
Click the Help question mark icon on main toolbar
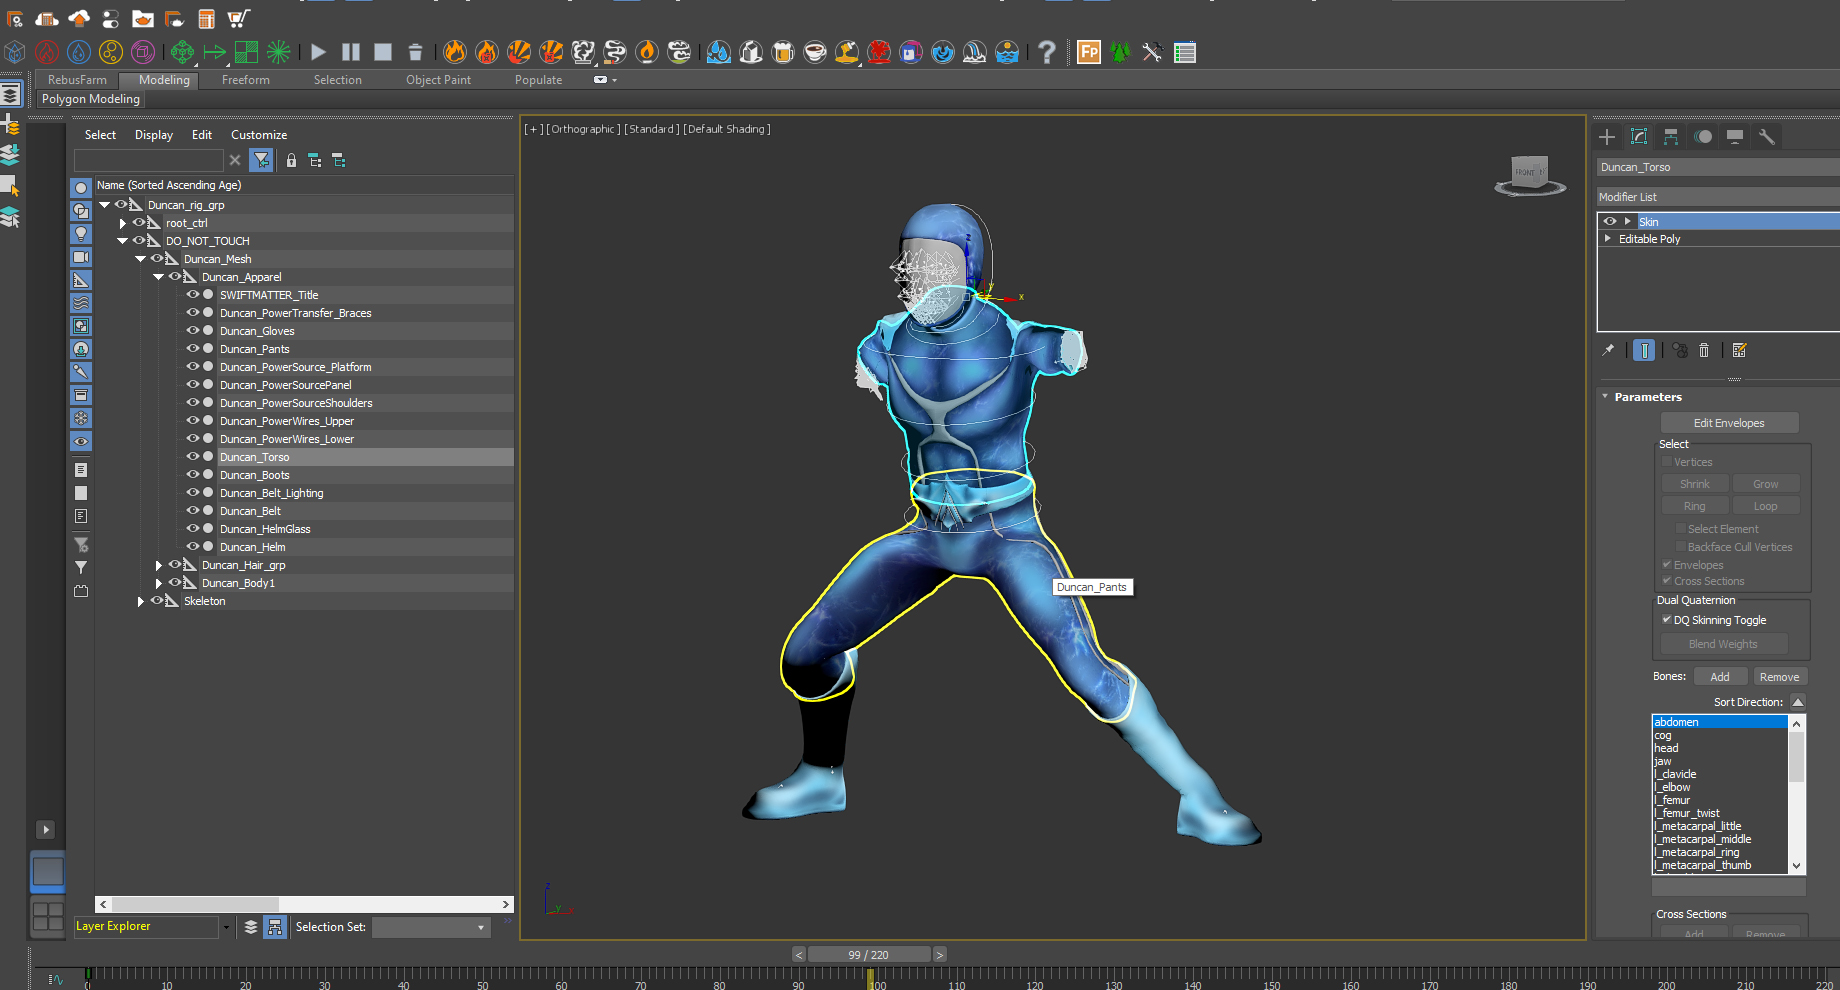pos(1047,52)
